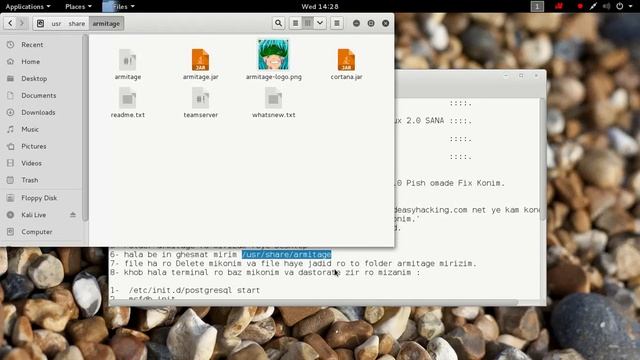Open Floppy Disk in the sidebar
The height and width of the screenshot is (360, 640).
[x=42, y=198]
